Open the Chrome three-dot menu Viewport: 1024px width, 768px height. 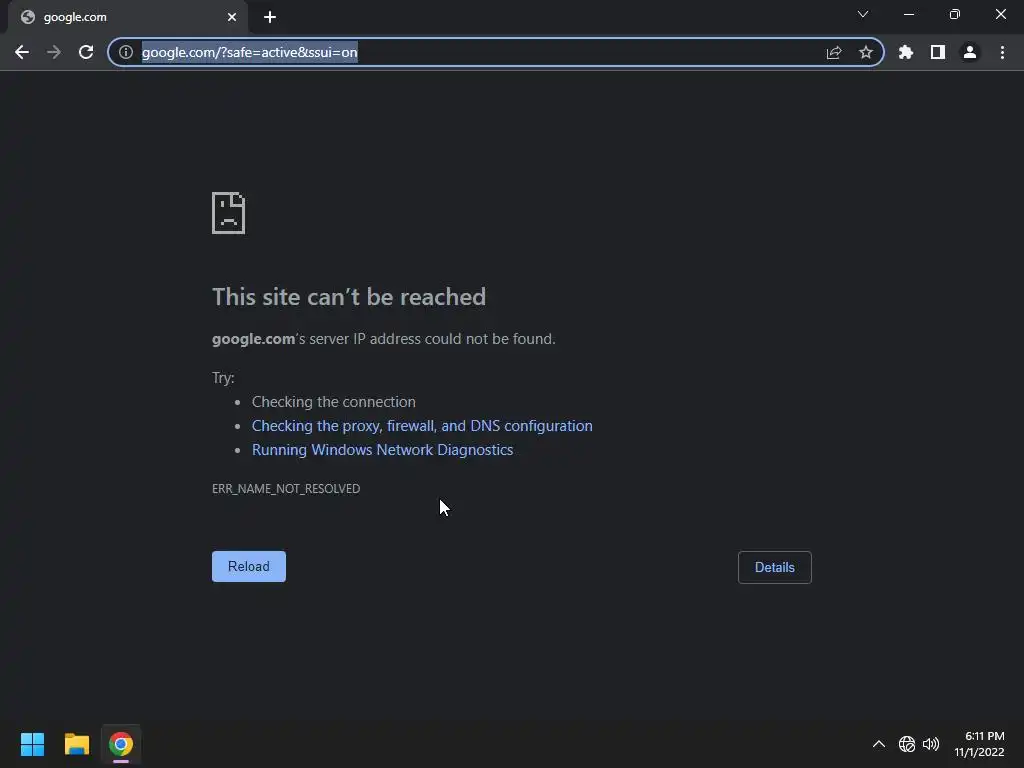coord(1002,52)
